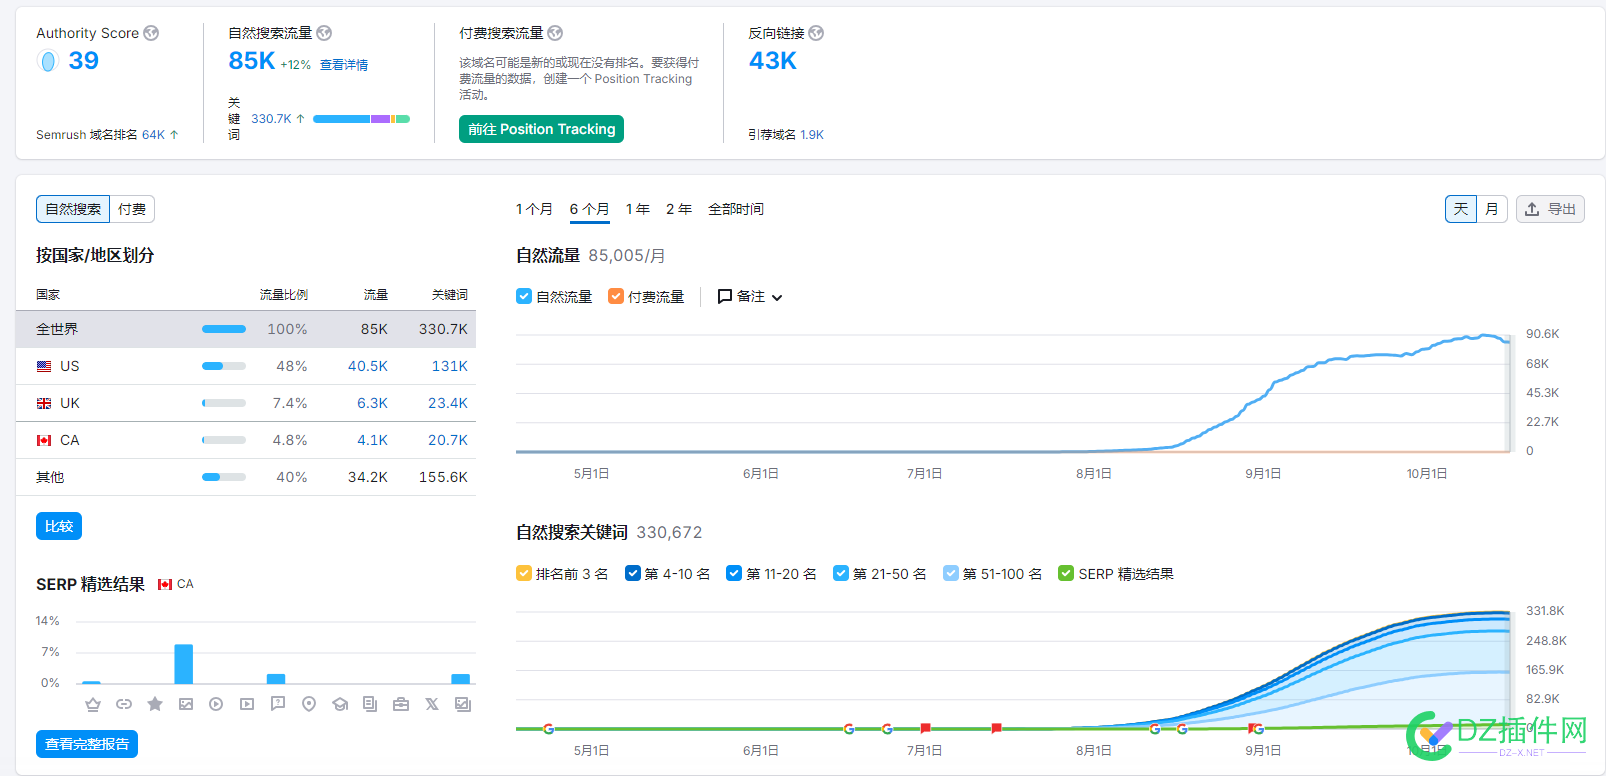Expand the 备注 dropdown chevron
Viewport: 1606px width, 776px height.
[777, 298]
